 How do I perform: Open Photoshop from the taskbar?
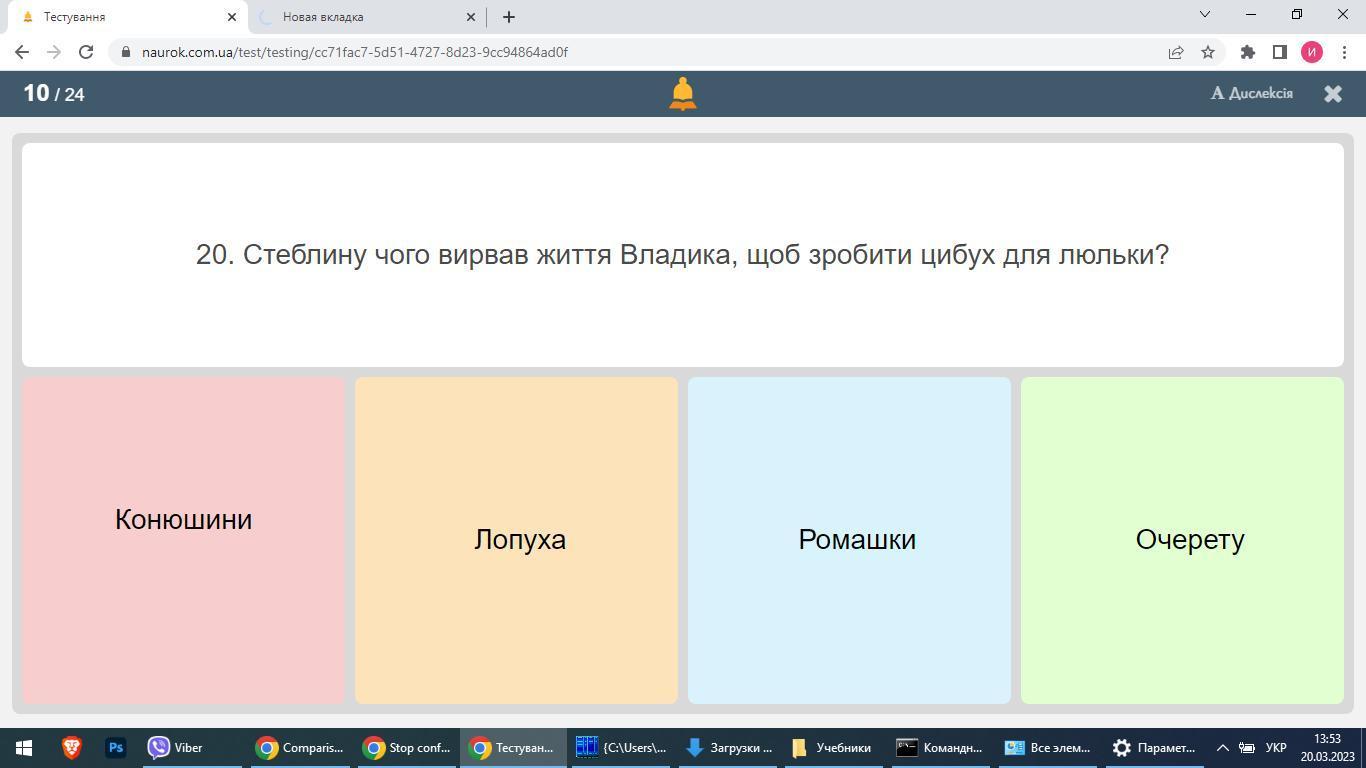pos(116,748)
